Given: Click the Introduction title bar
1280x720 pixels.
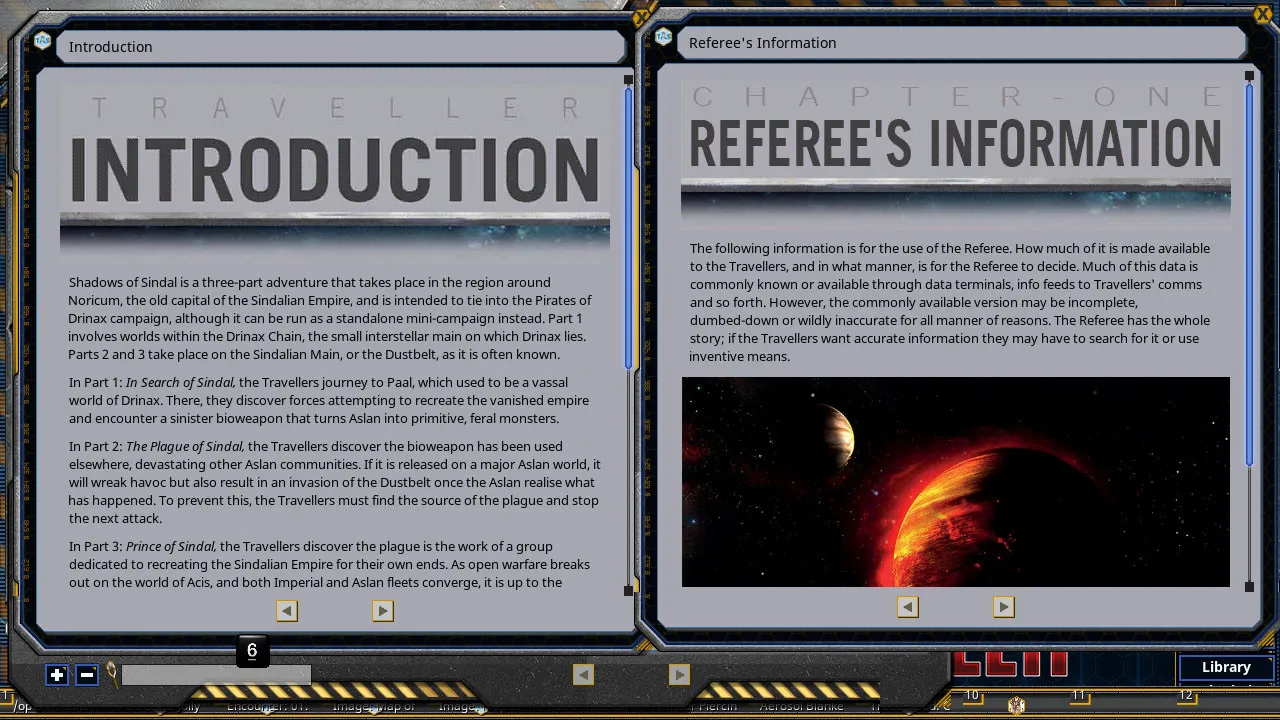Looking at the screenshot, I should point(340,47).
